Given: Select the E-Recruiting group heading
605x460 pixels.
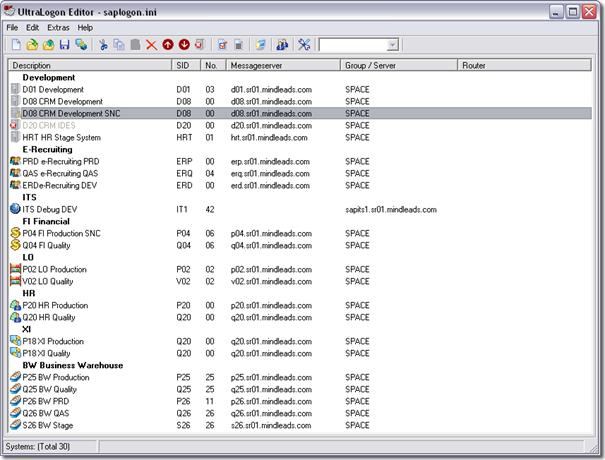Looking at the screenshot, I should [x=47, y=149].
